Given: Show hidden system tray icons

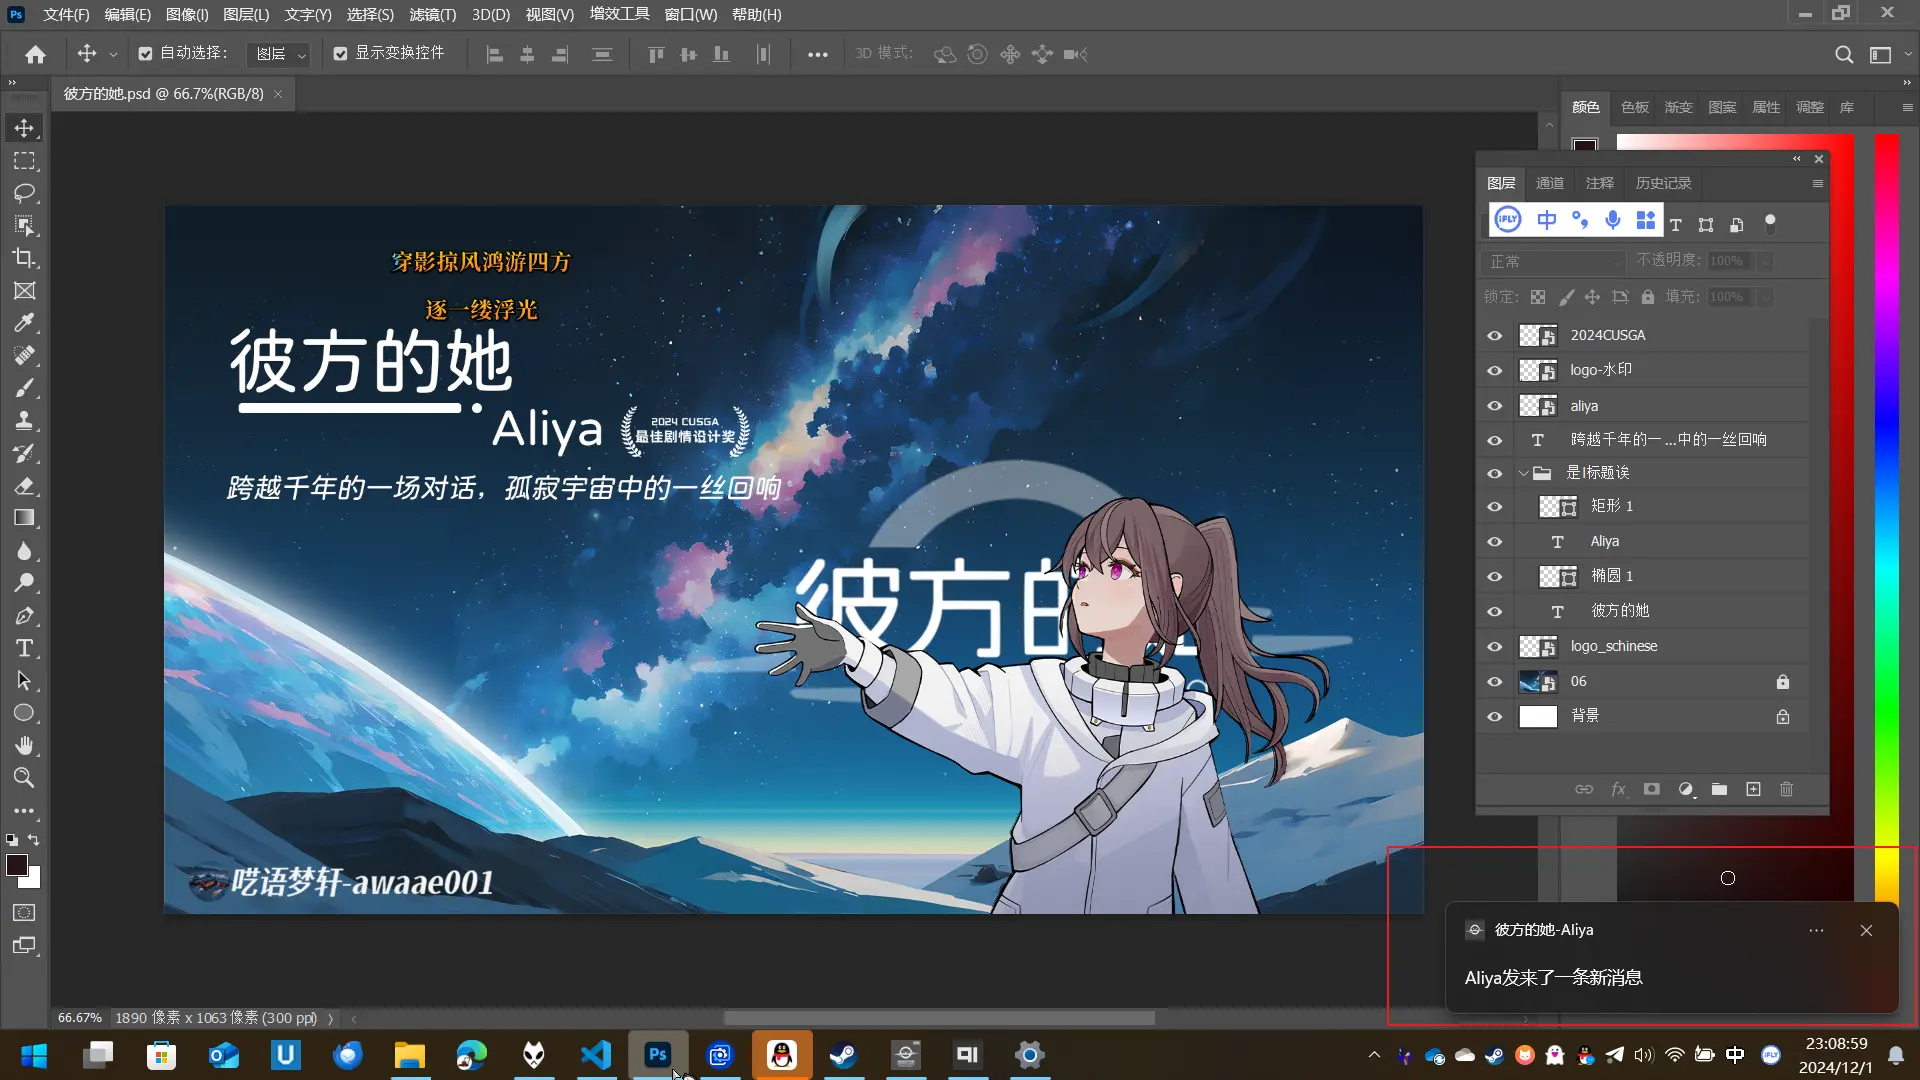Looking at the screenshot, I should (x=1374, y=1055).
